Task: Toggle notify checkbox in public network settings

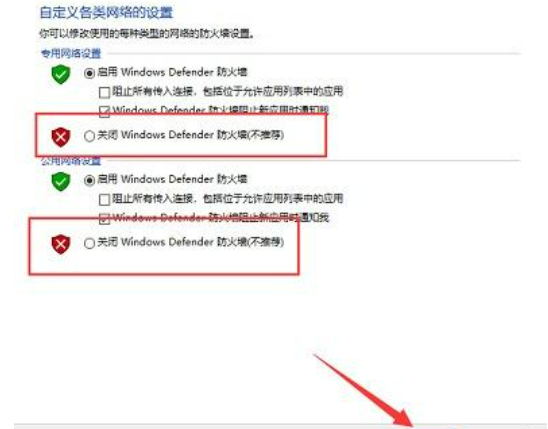Action: (104, 218)
